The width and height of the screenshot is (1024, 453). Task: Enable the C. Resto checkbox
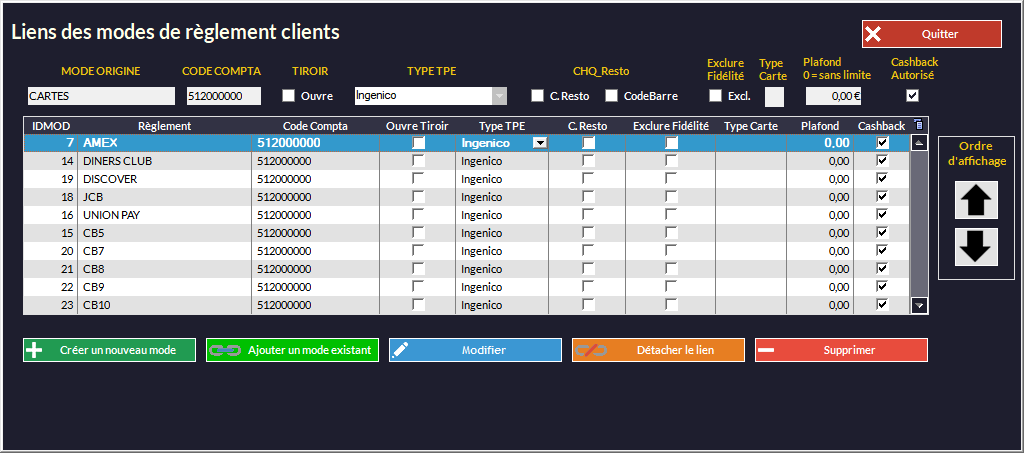click(x=537, y=96)
